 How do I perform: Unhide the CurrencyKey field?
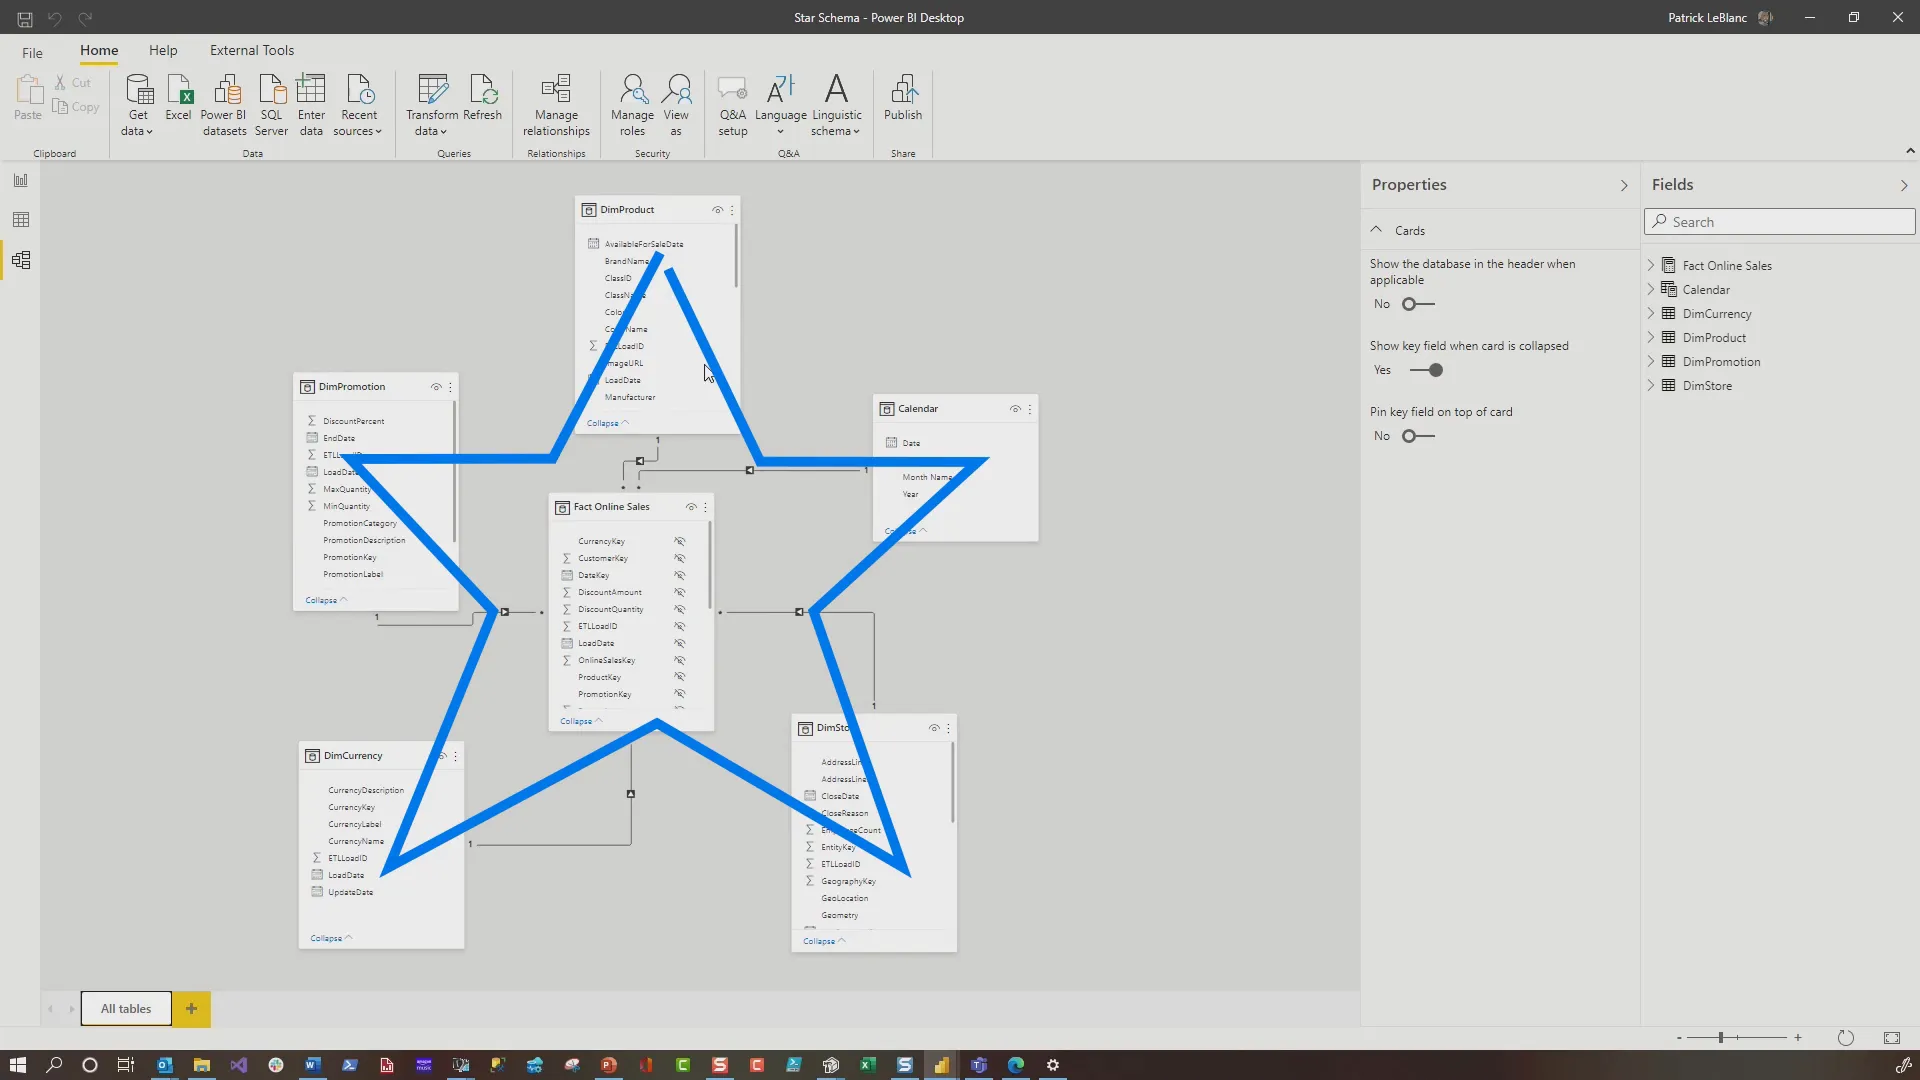tap(680, 541)
